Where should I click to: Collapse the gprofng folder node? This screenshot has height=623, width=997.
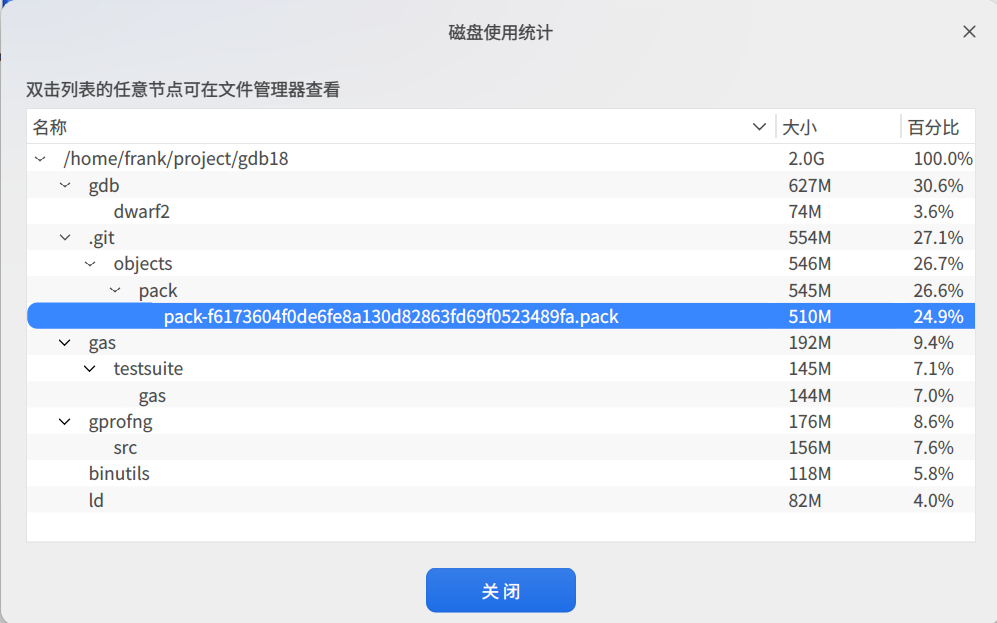64,421
